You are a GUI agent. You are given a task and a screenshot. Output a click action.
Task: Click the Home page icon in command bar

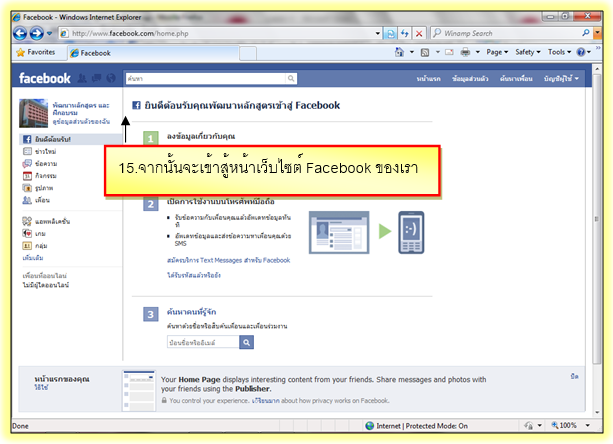399,52
